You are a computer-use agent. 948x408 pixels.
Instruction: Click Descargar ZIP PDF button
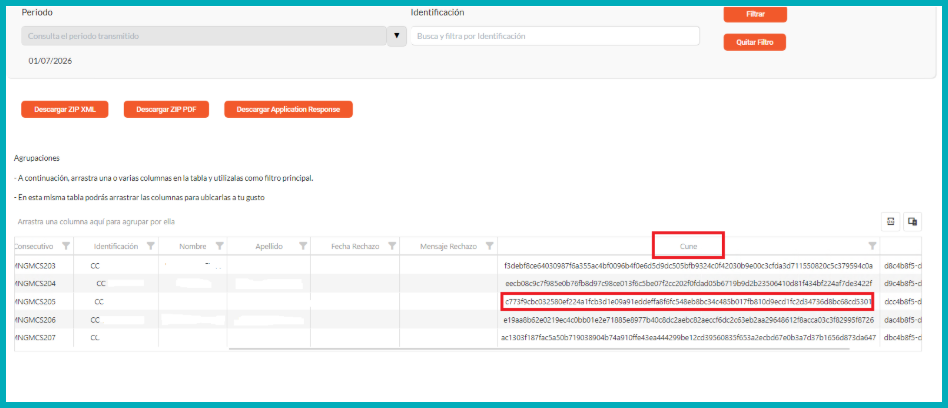[x=166, y=109]
